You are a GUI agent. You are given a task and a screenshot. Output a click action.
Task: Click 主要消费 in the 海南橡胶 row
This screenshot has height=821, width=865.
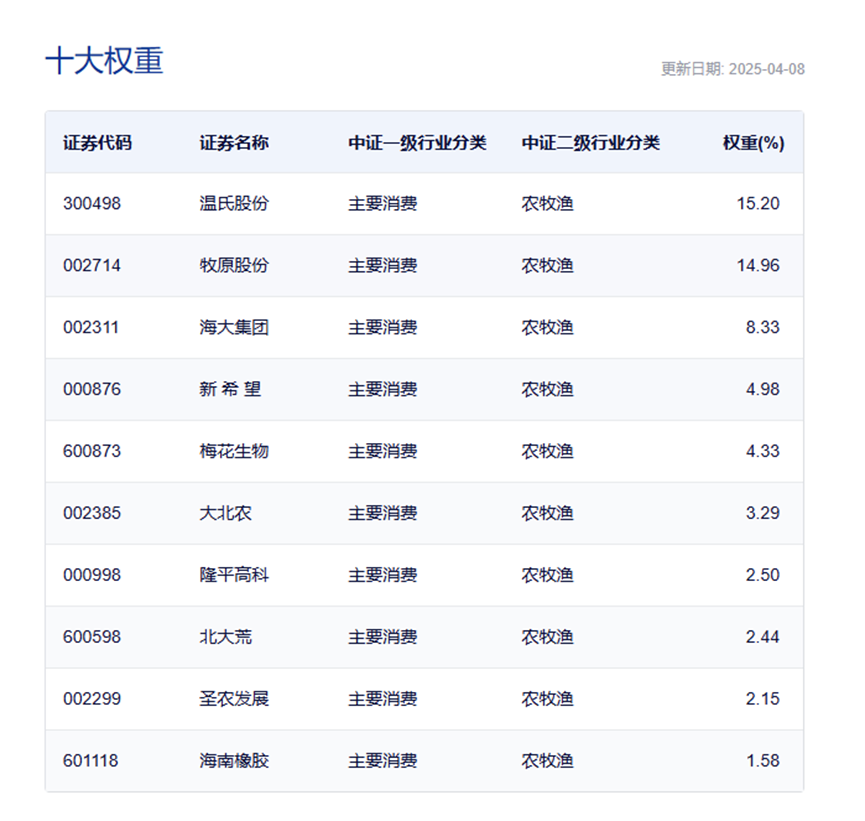point(382,760)
